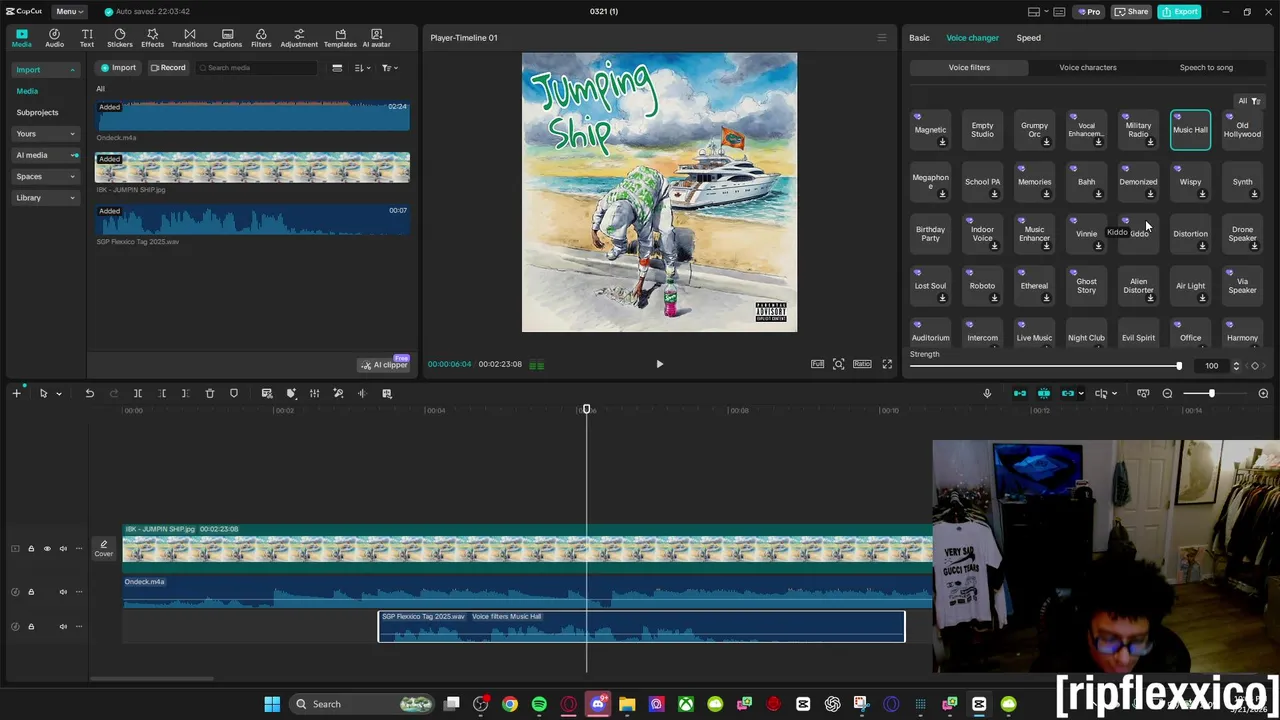
Task: Toggle lock on the Ondeck.m4a track
Action: coord(31,591)
